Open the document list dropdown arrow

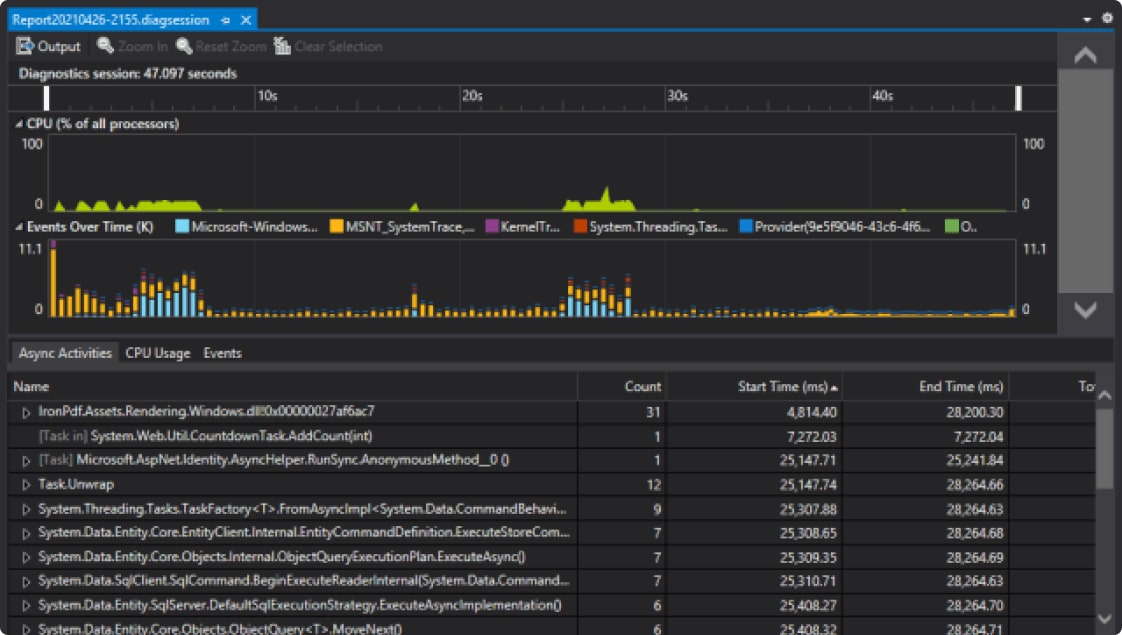(1087, 20)
